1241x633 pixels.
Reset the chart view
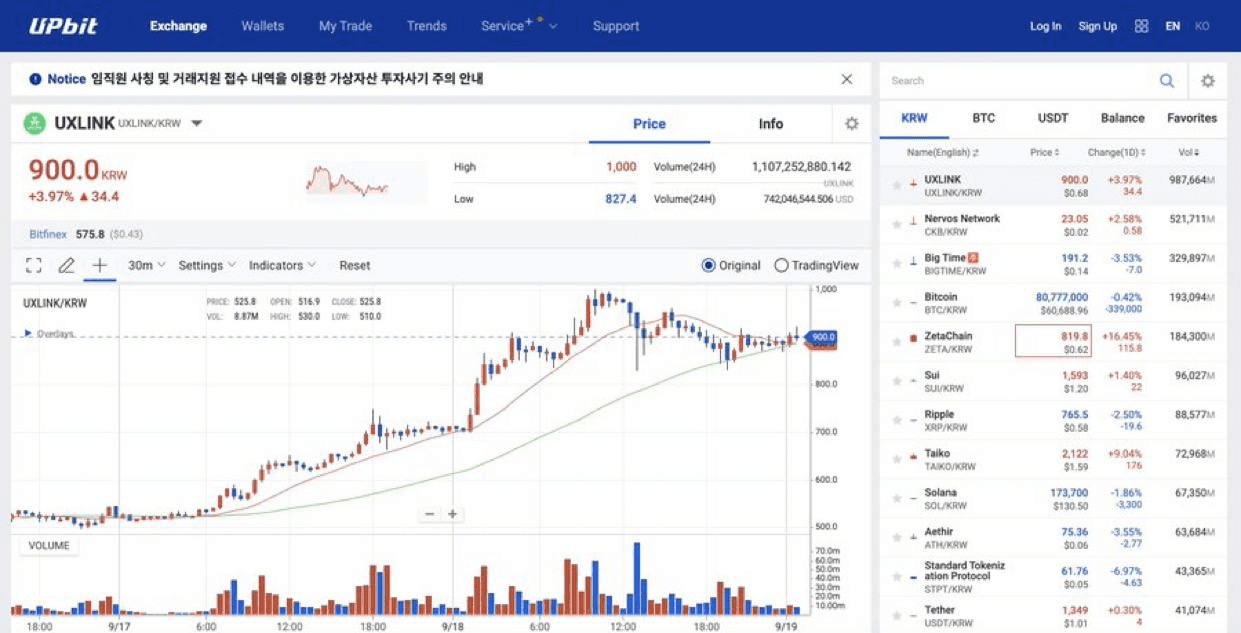tap(354, 265)
